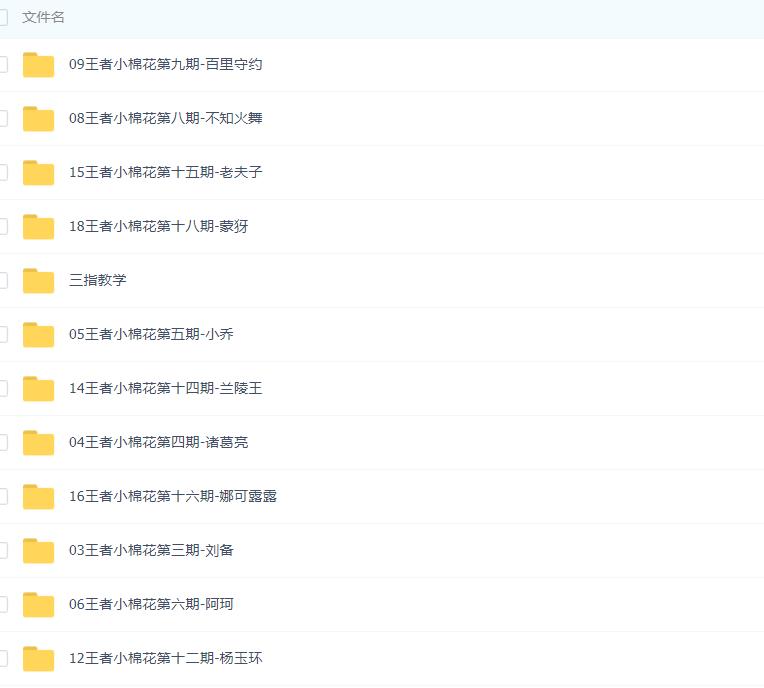Click name 08王者小棉花第八期-不知火舞

click(166, 118)
